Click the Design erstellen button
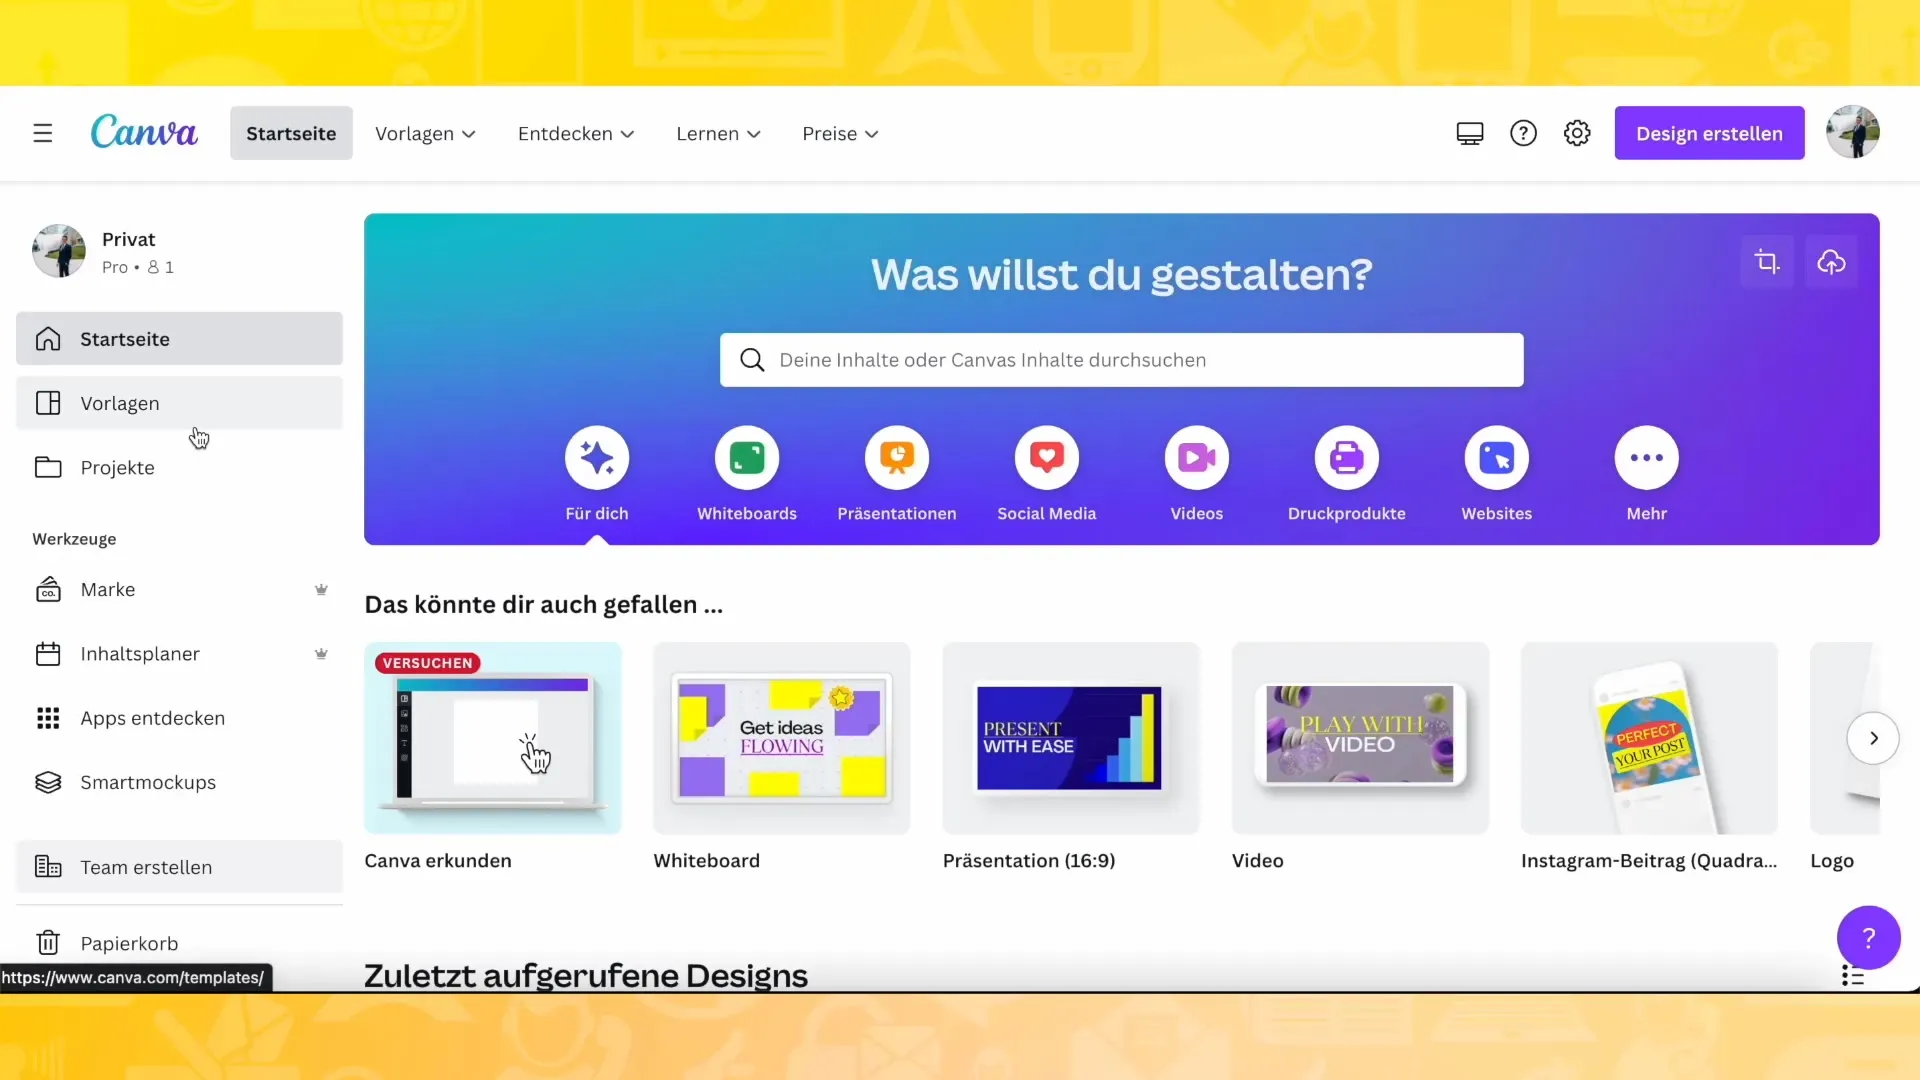 point(1709,133)
